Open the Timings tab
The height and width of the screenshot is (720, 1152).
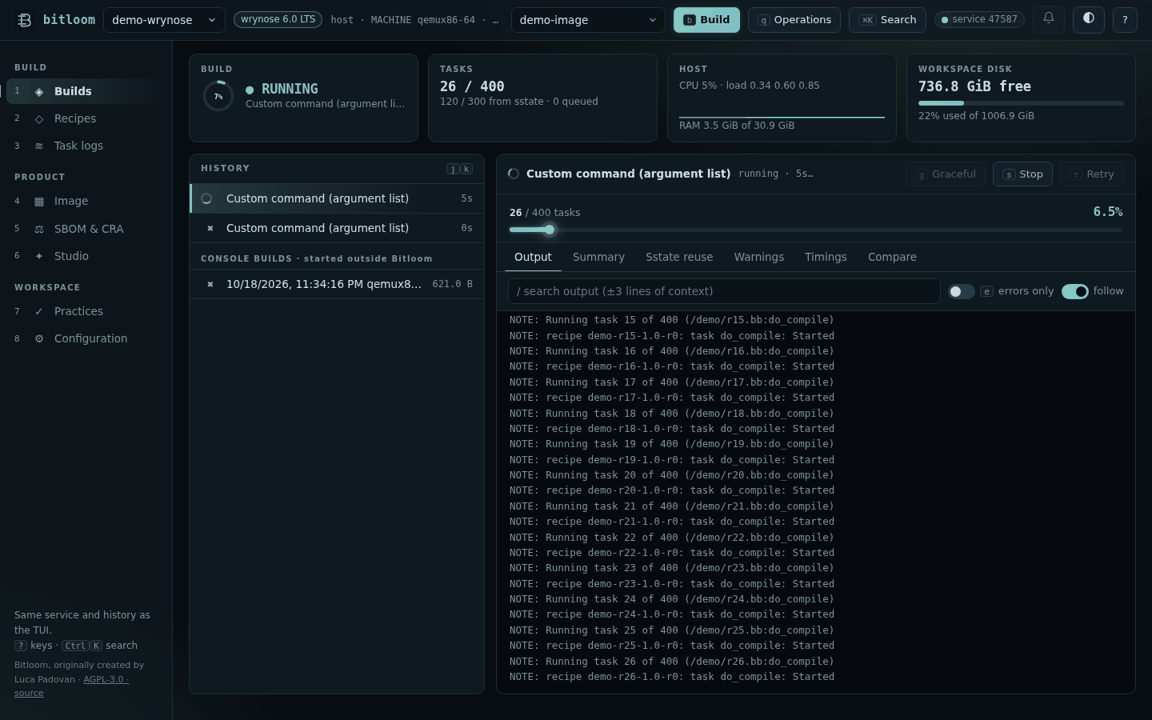(x=825, y=256)
